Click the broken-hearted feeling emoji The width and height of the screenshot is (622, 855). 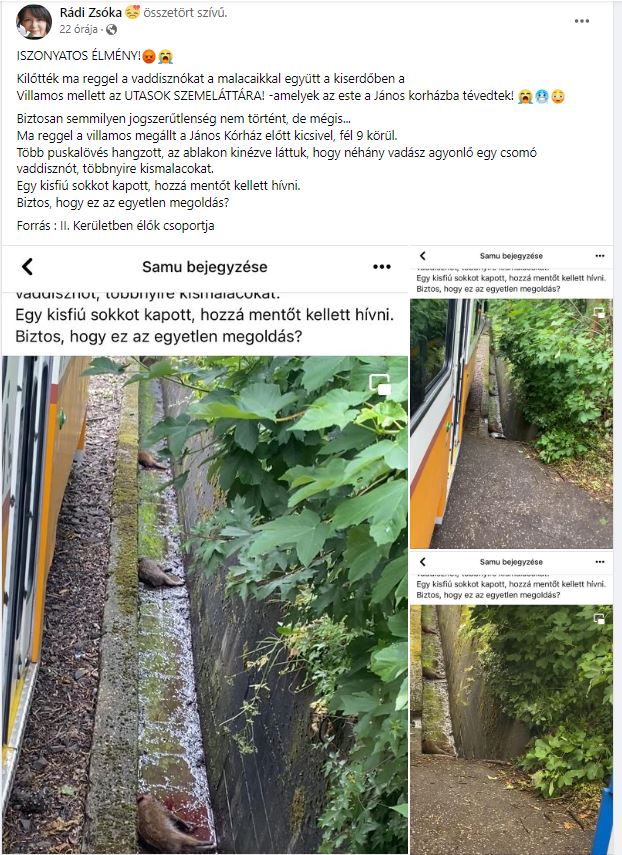pyautogui.click(x=132, y=12)
